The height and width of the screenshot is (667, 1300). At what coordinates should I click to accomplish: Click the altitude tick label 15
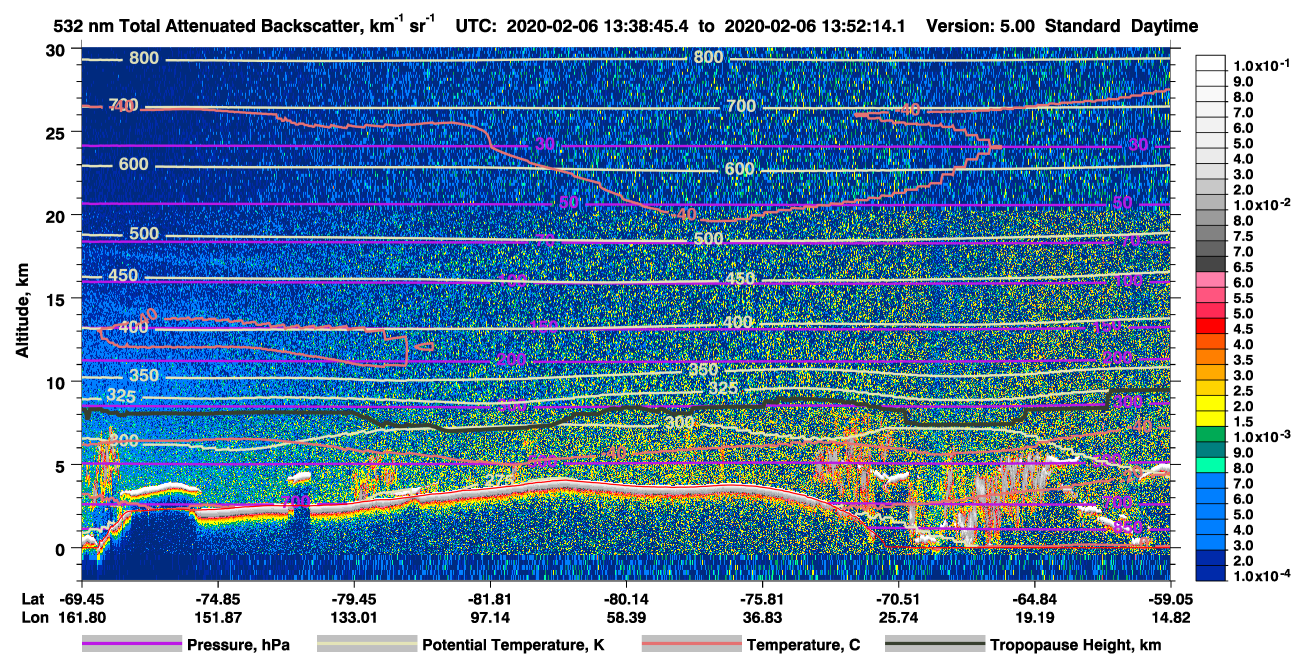click(x=56, y=299)
